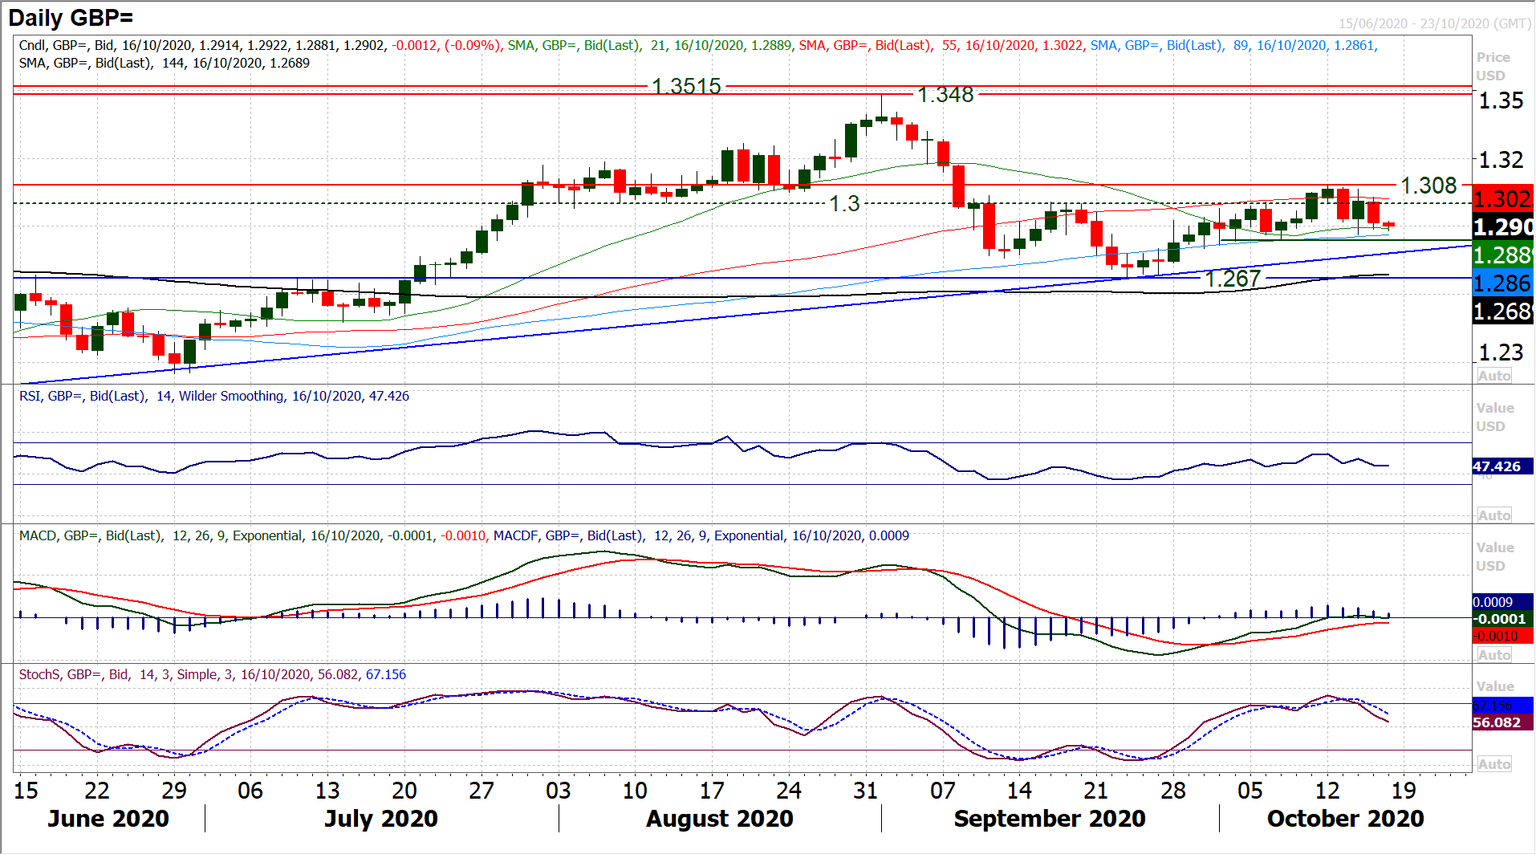The image size is (1536, 855).
Task: Click the June 2020 axis label
Action: [110, 818]
